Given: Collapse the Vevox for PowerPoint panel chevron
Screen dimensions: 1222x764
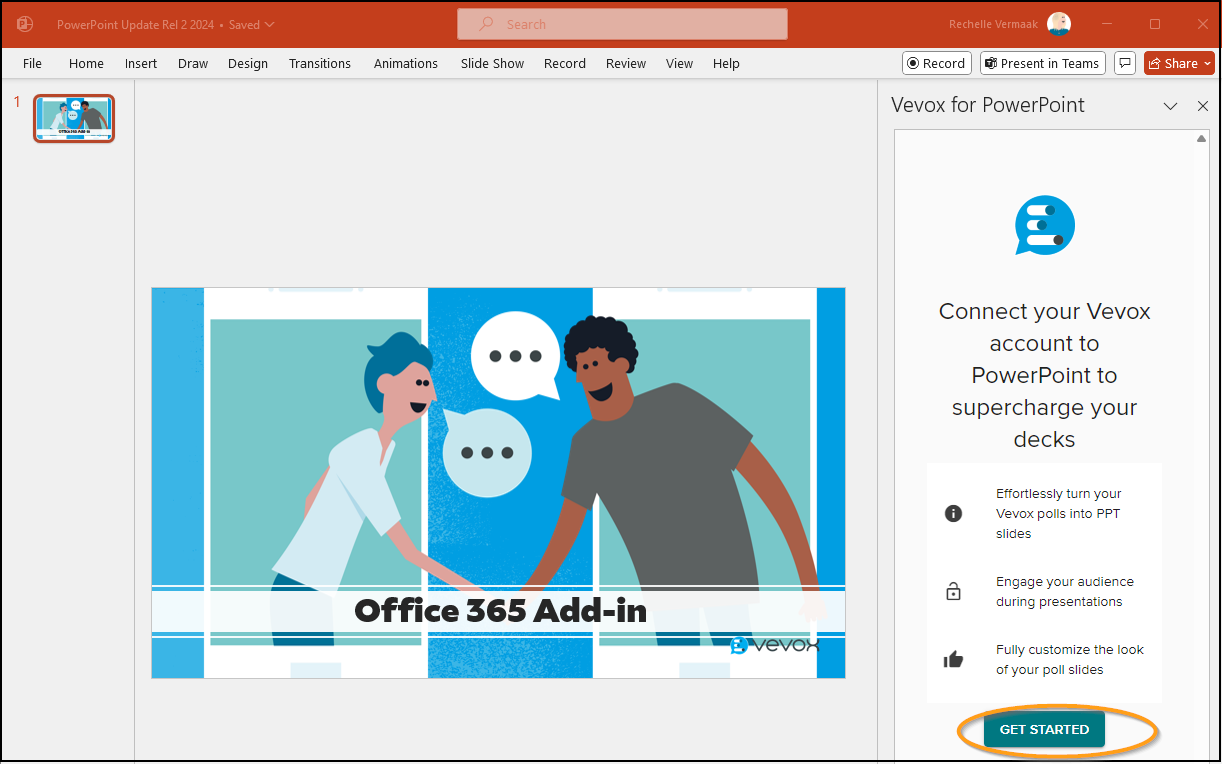Looking at the screenshot, I should 1170,106.
